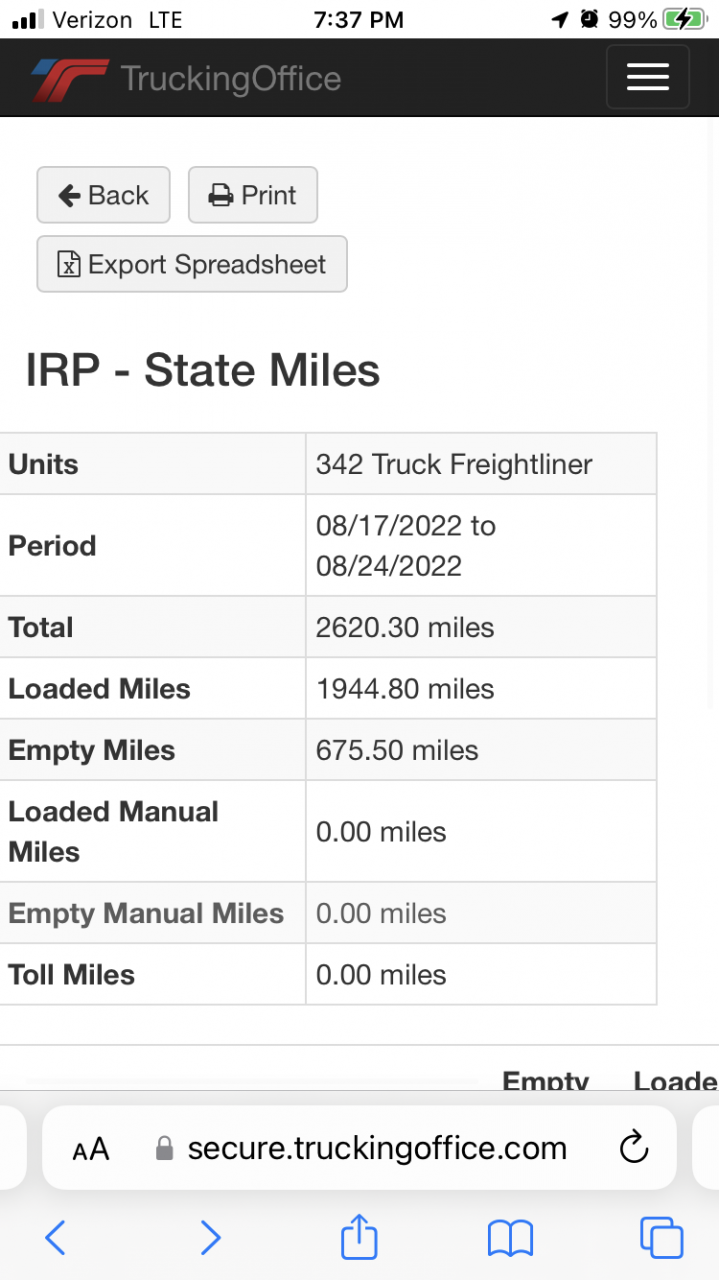The height and width of the screenshot is (1280, 719).
Task: Tap the IRP - State Miles heading
Action: click(203, 370)
